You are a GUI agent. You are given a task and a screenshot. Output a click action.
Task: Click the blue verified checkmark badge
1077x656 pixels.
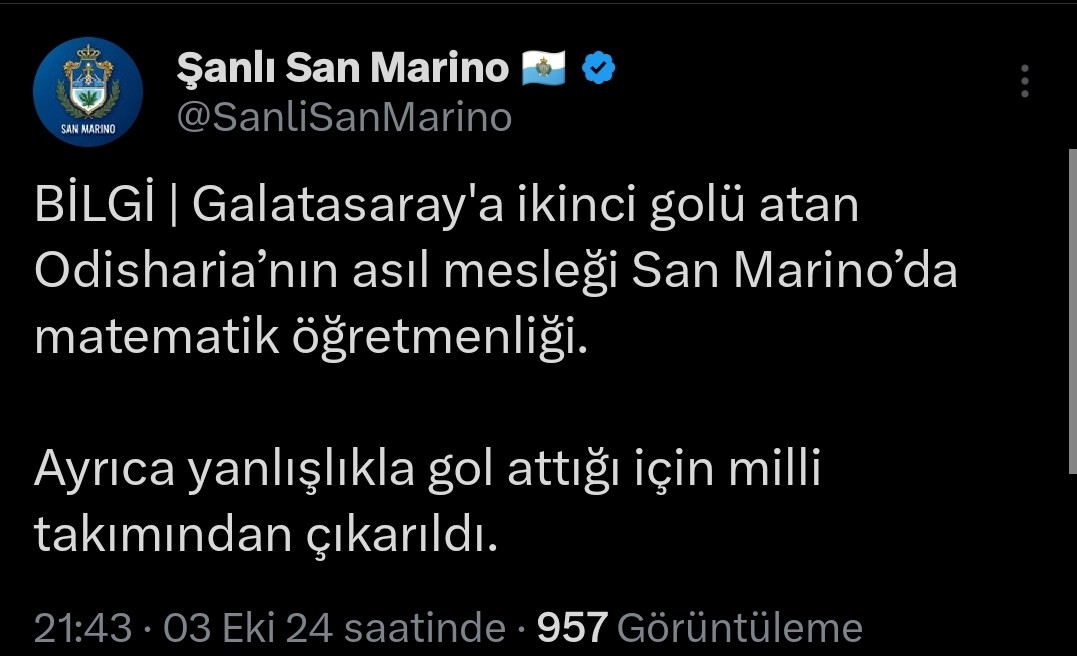598,67
